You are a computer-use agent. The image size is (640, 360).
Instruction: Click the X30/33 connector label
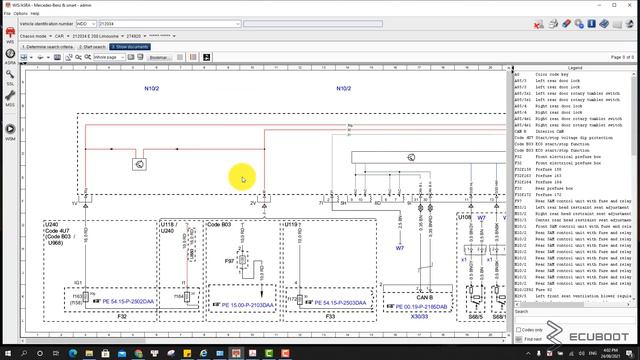point(419,317)
